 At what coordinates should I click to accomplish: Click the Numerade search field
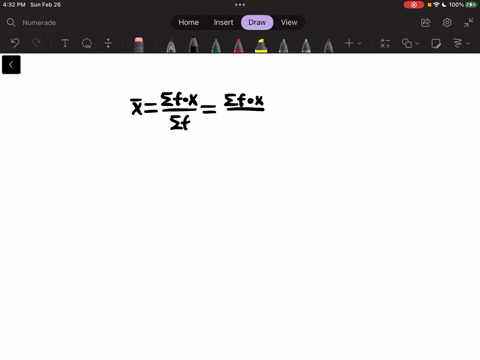click(x=39, y=23)
